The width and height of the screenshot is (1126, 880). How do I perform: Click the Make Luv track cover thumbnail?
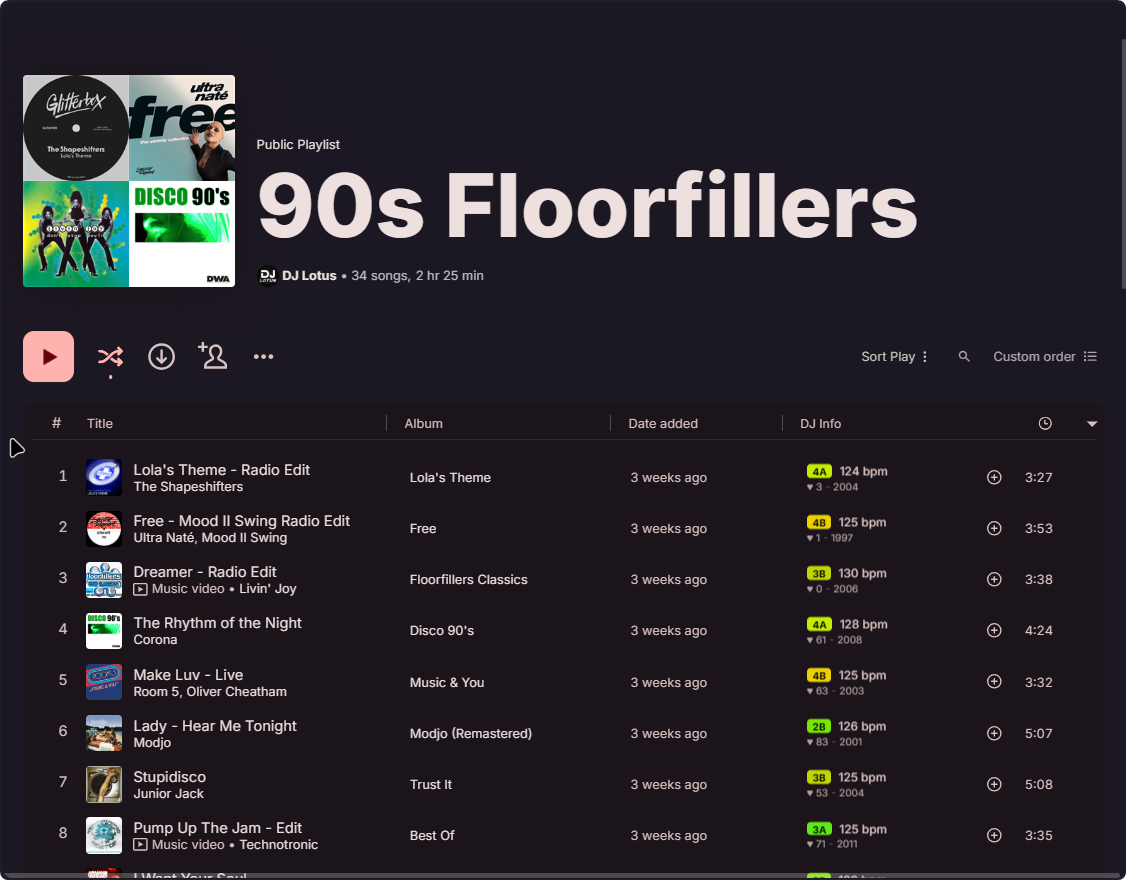pyautogui.click(x=104, y=682)
